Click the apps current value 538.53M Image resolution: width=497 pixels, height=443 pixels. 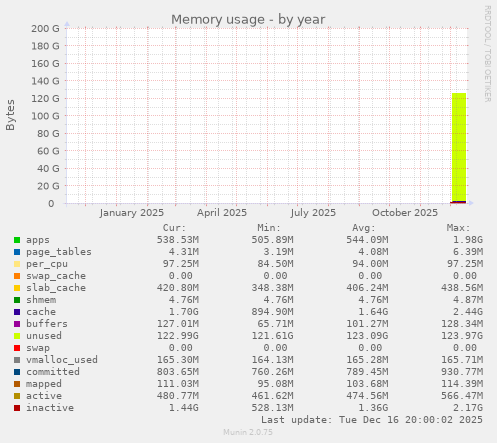(x=178, y=240)
